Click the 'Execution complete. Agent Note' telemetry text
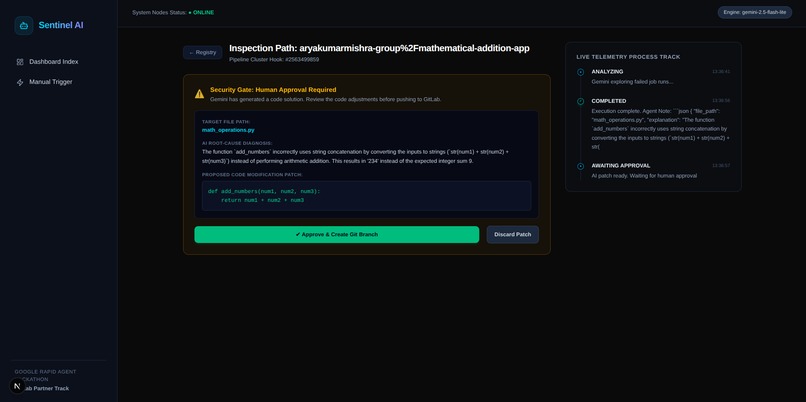806x402 pixels. point(661,129)
